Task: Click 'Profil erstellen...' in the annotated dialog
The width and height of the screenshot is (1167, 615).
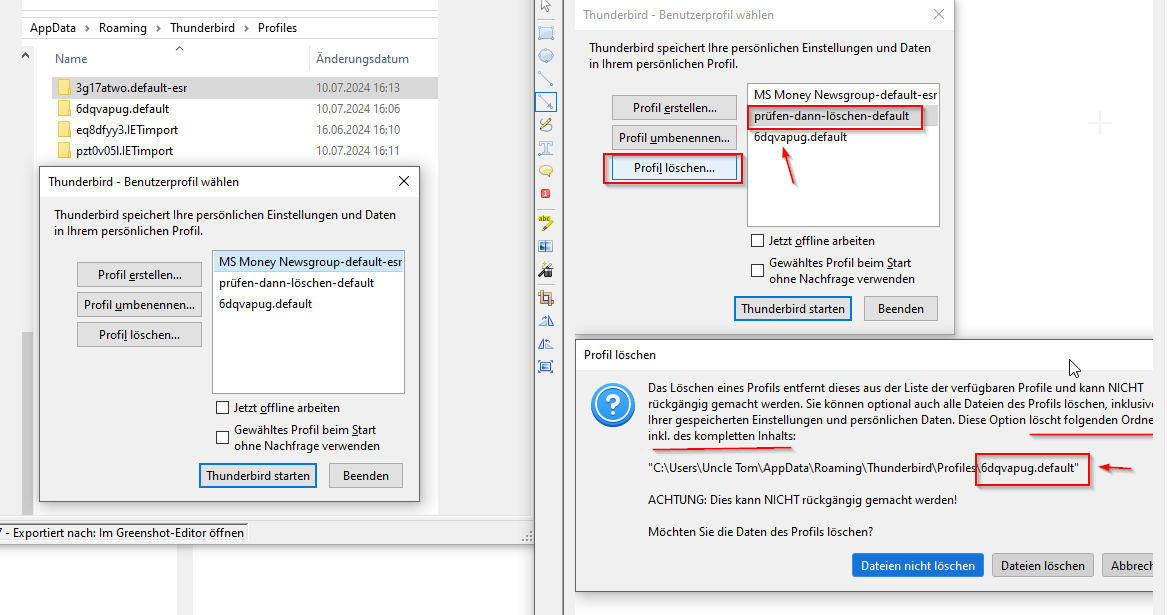Action: pos(674,108)
